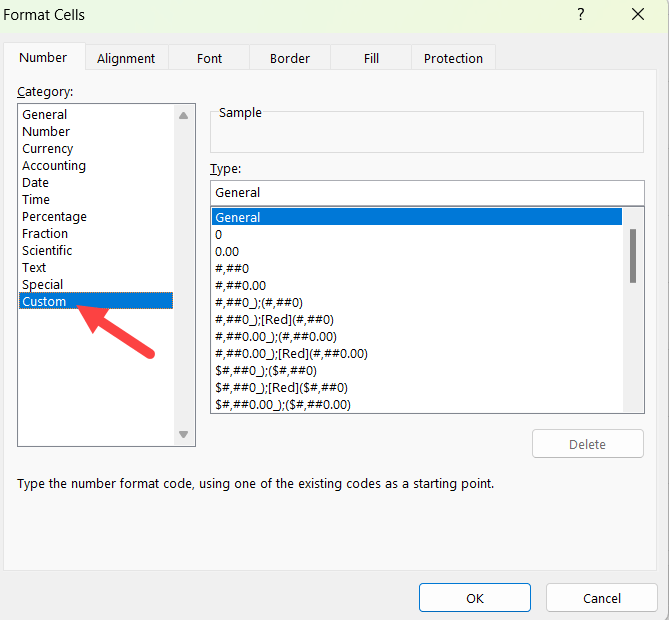Select format $#,##0_);($#,##0)
The height and width of the screenshot is (620, 669).
point(417,370)
